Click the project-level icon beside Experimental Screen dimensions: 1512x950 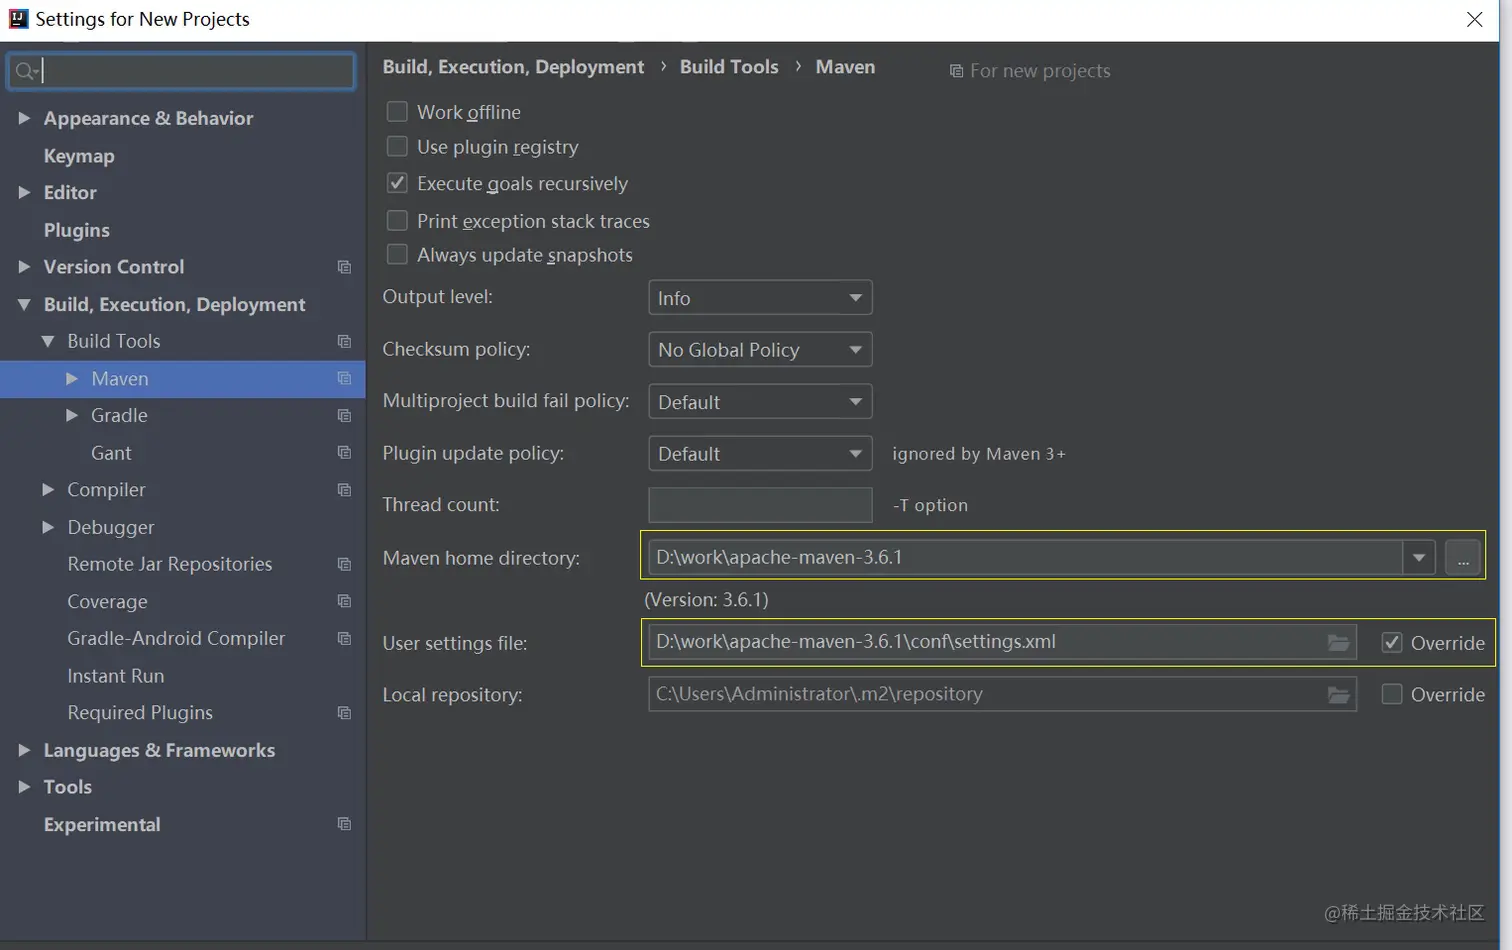click(344, 824)
